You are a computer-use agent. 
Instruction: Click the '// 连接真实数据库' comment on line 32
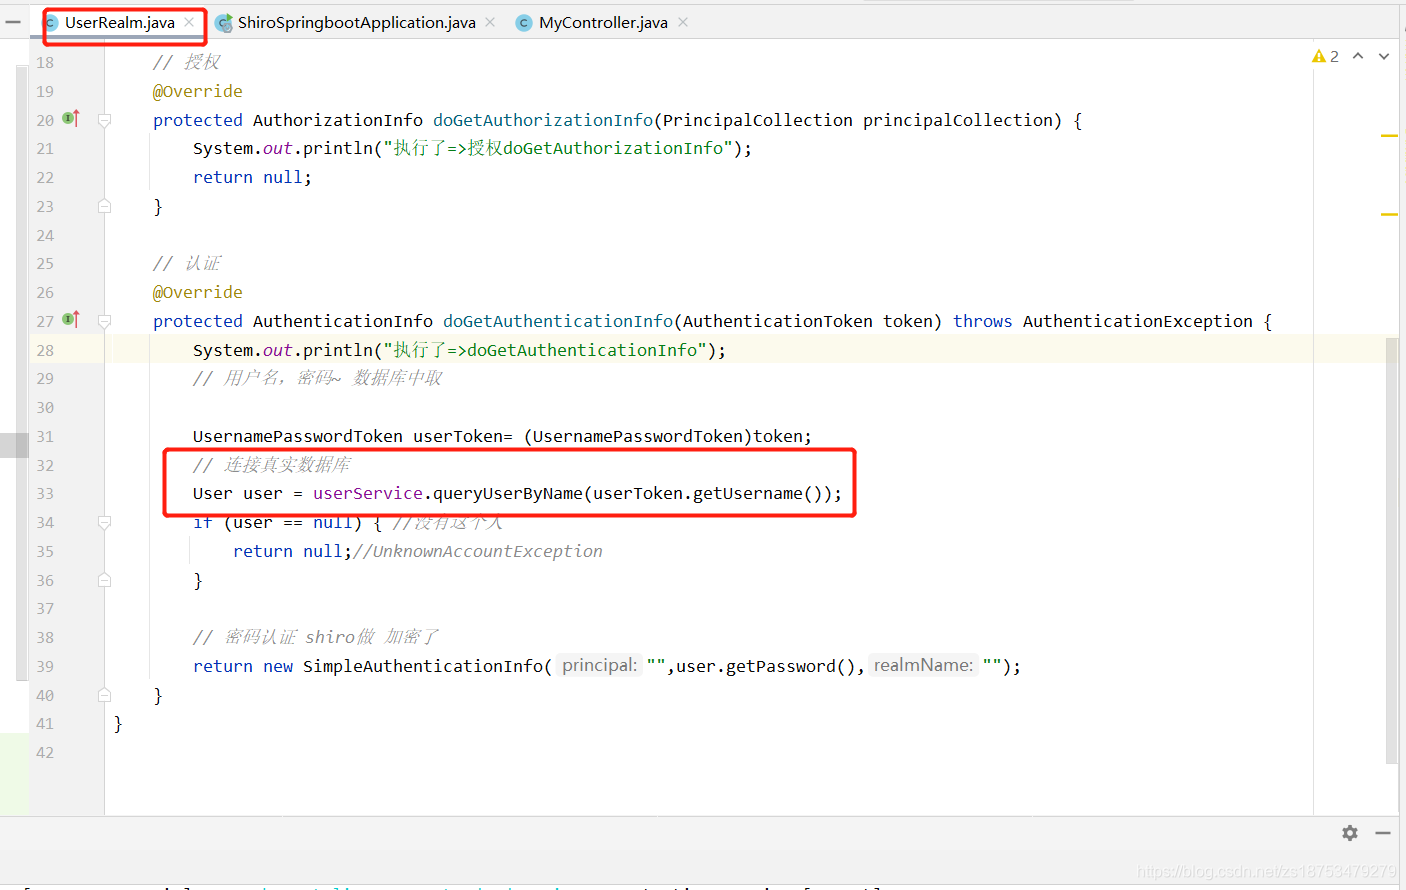click(272, 465)
